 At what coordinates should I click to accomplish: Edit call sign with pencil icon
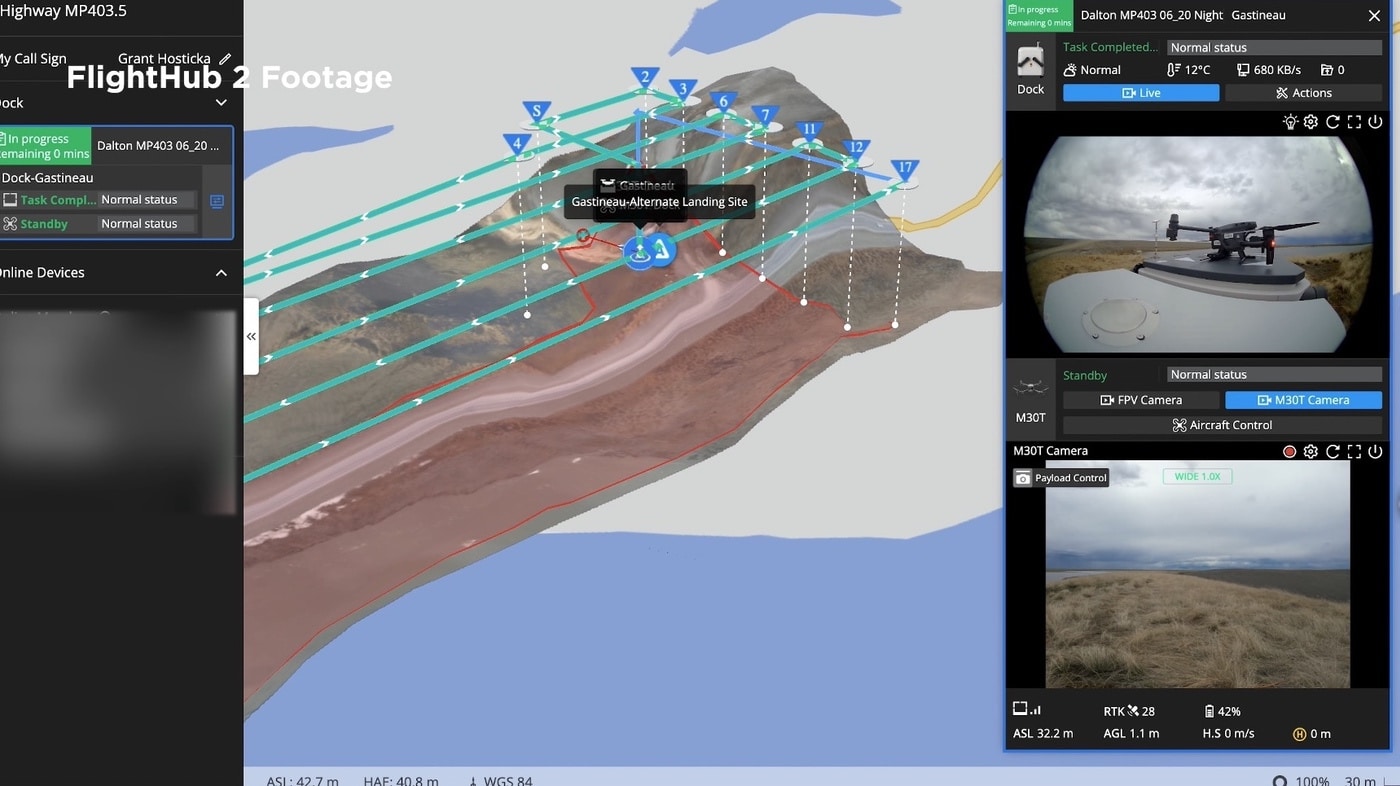click(x=225, y=59)
